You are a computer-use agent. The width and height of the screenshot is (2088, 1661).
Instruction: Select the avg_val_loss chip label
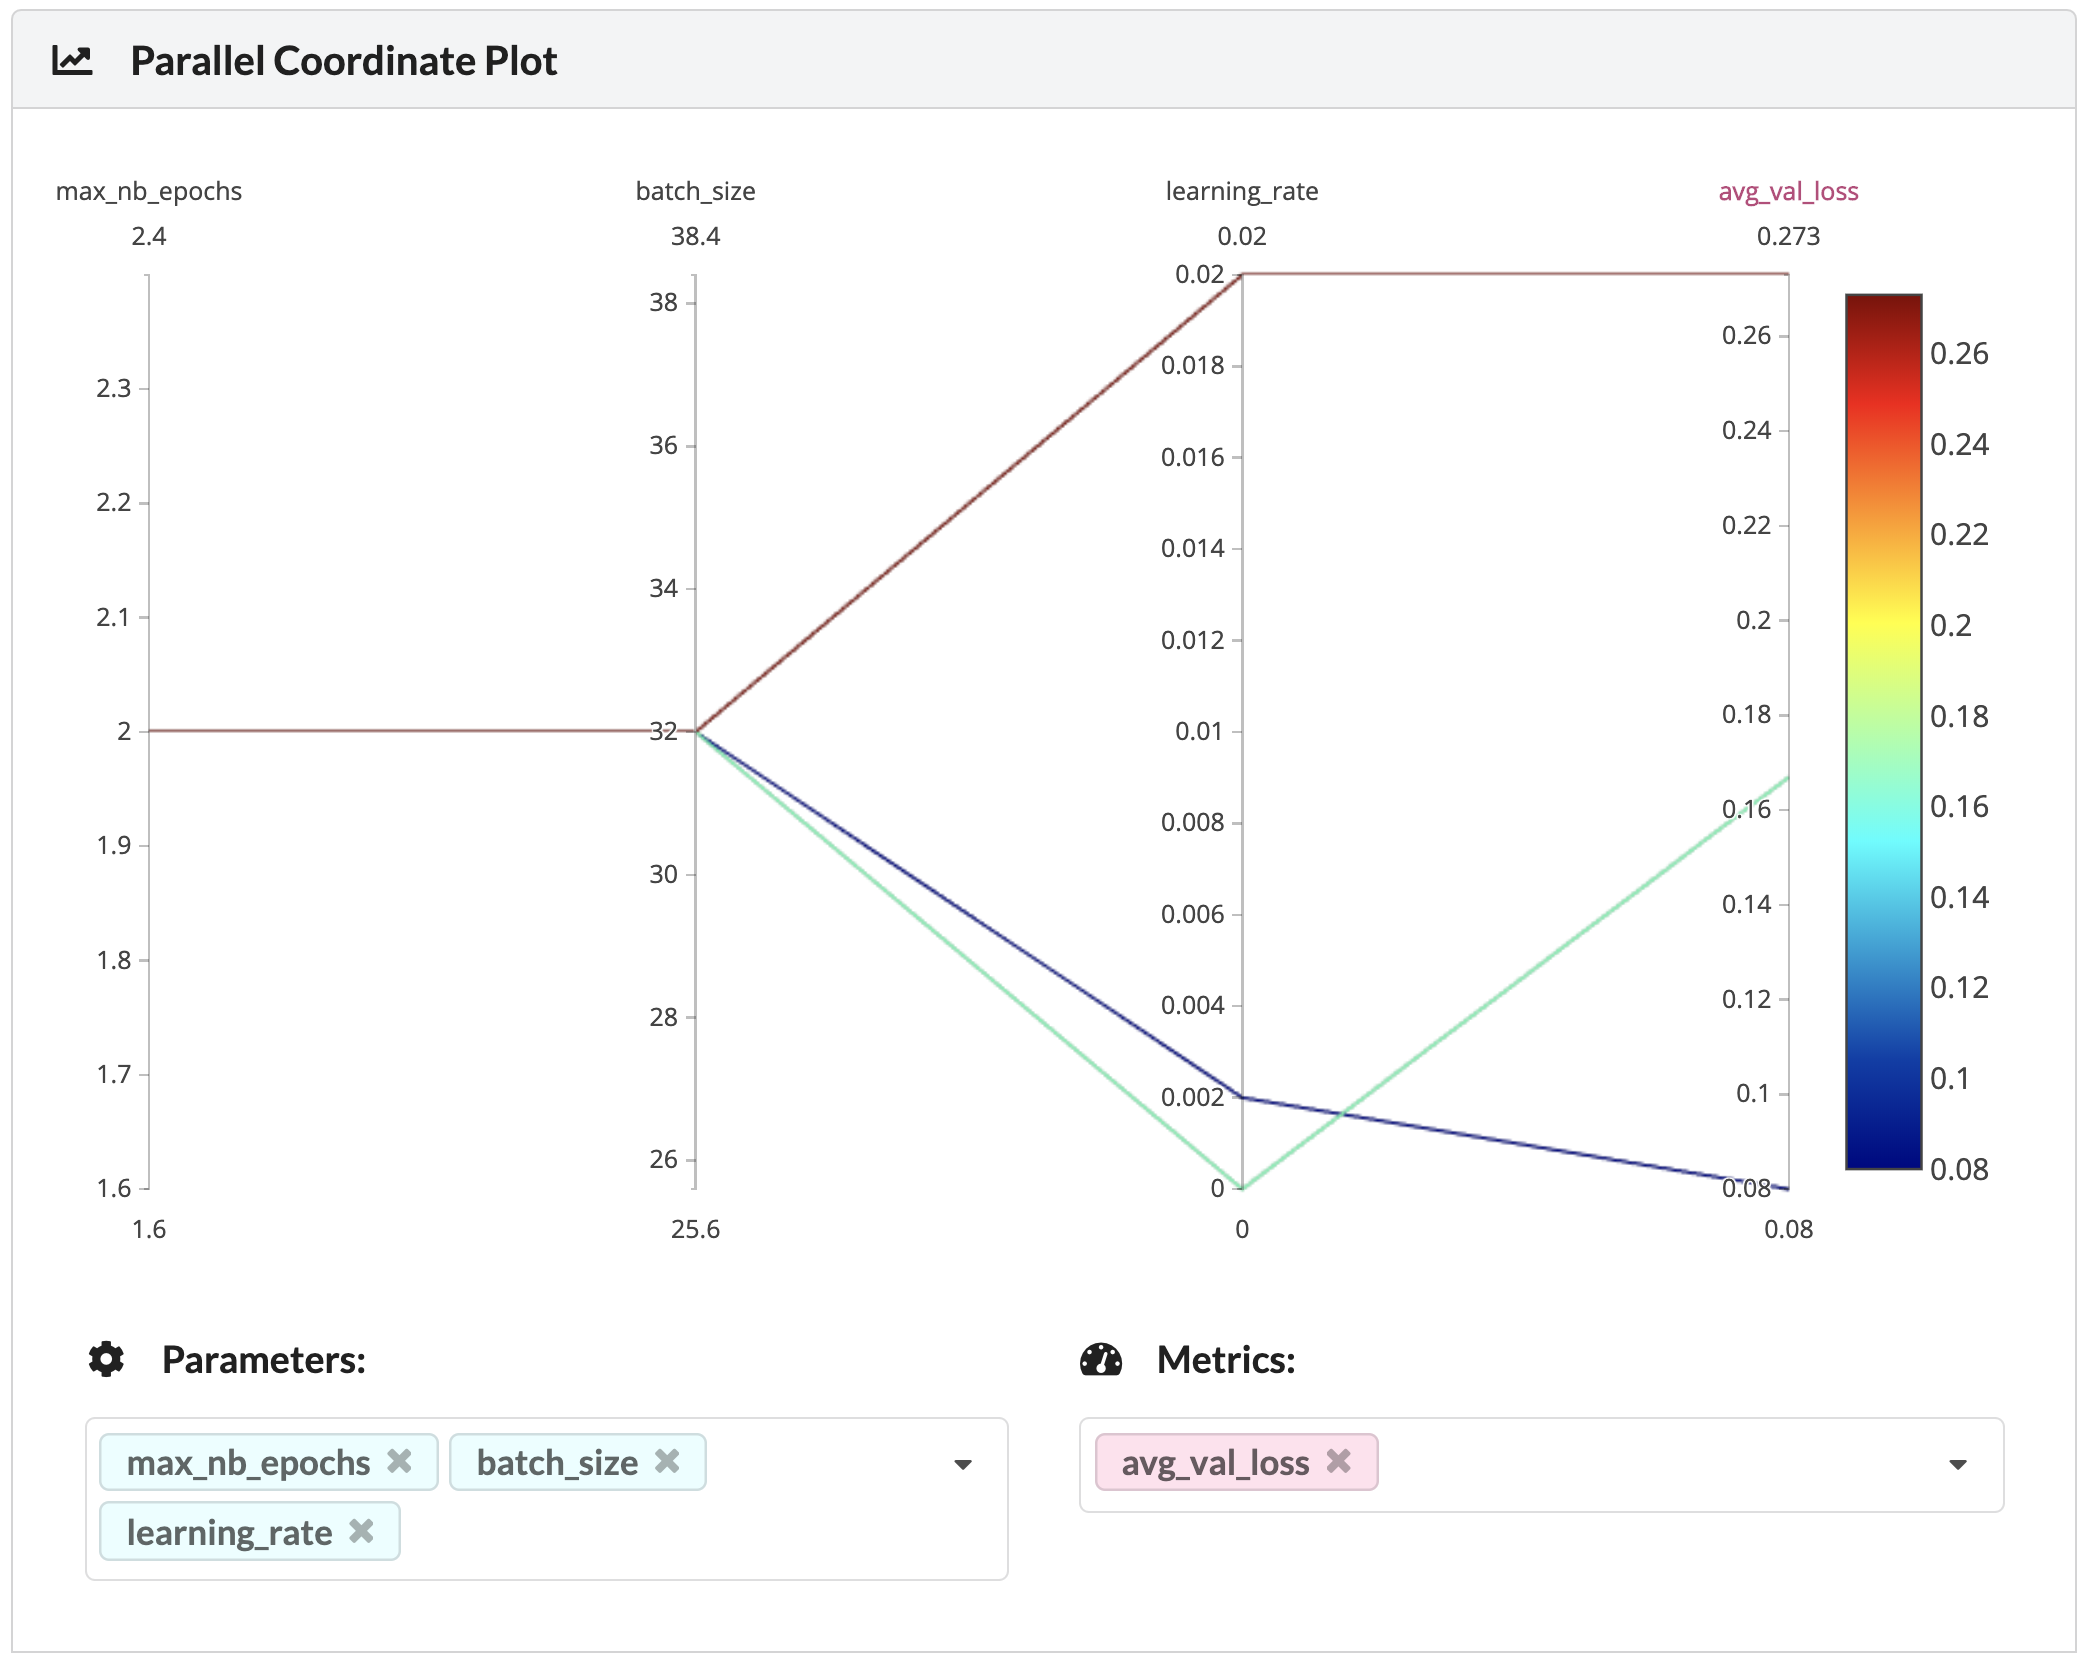1216,1462
